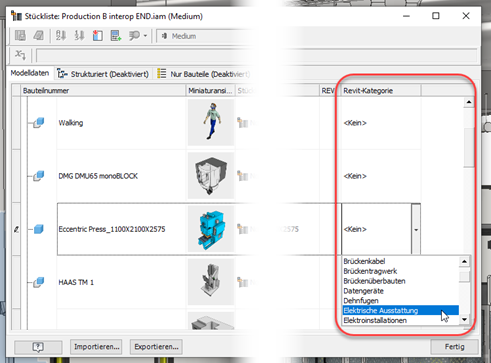
Task: Click the Revit-Kategorie column header
Action: [x=381, y=91]
